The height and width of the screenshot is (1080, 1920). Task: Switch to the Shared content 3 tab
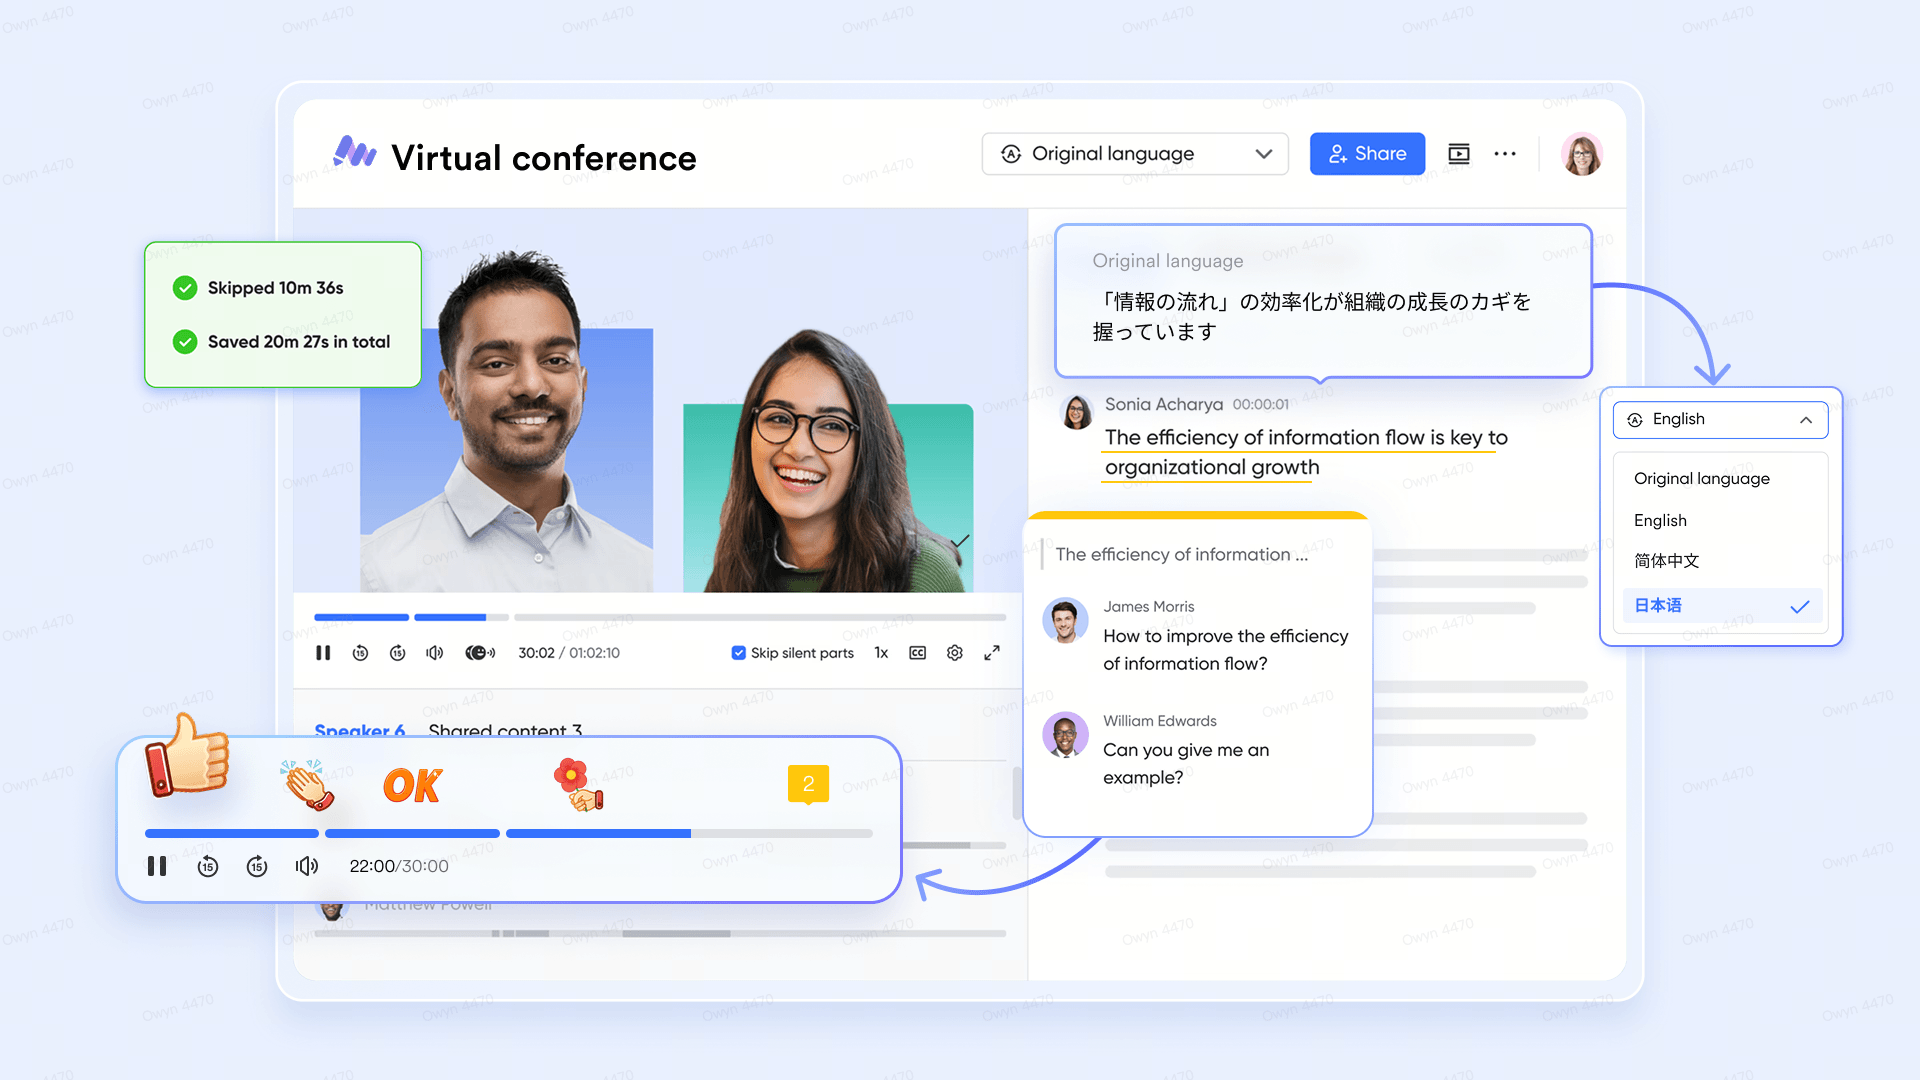tap(505, 731)
